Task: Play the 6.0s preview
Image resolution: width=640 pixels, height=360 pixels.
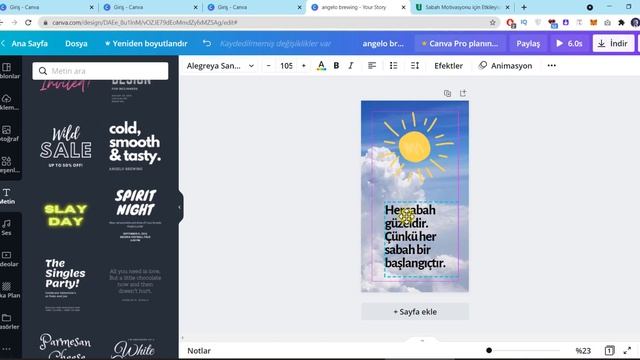Action: pyautogui.click(x=569, y=43)
